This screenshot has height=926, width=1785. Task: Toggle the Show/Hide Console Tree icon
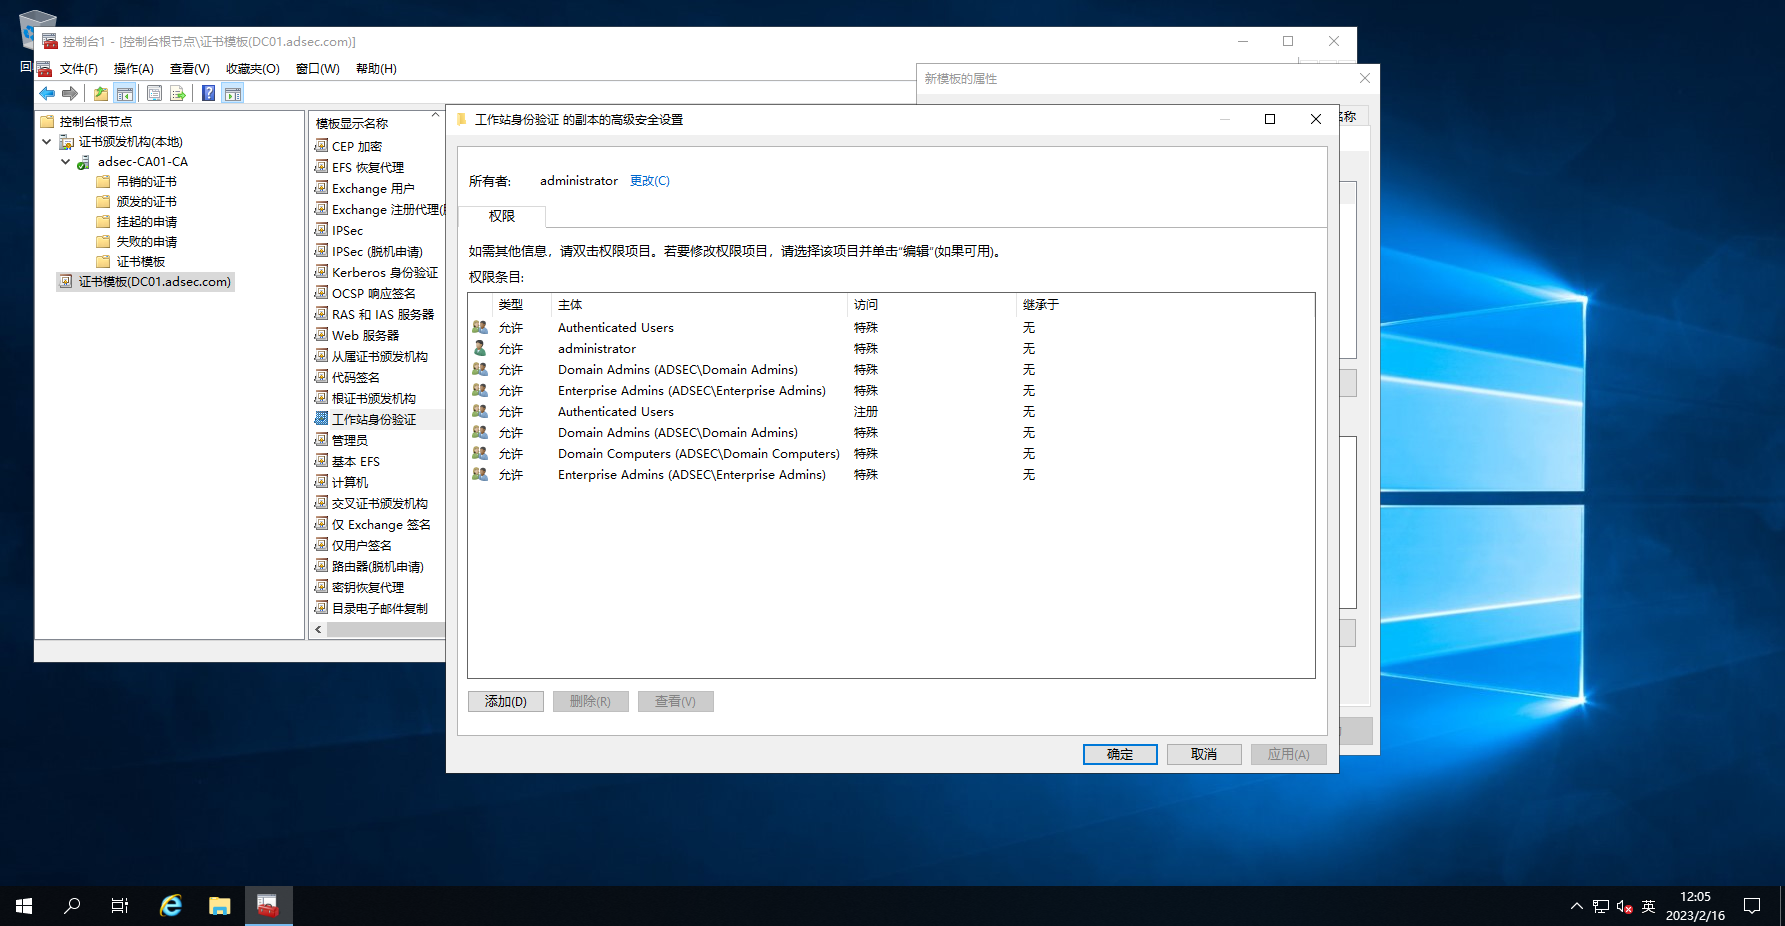[125, 94]
